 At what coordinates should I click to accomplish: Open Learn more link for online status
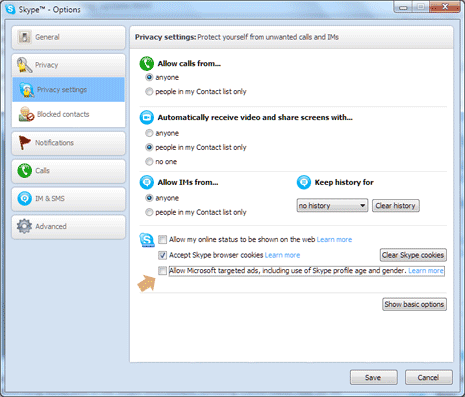pos(334,239)
